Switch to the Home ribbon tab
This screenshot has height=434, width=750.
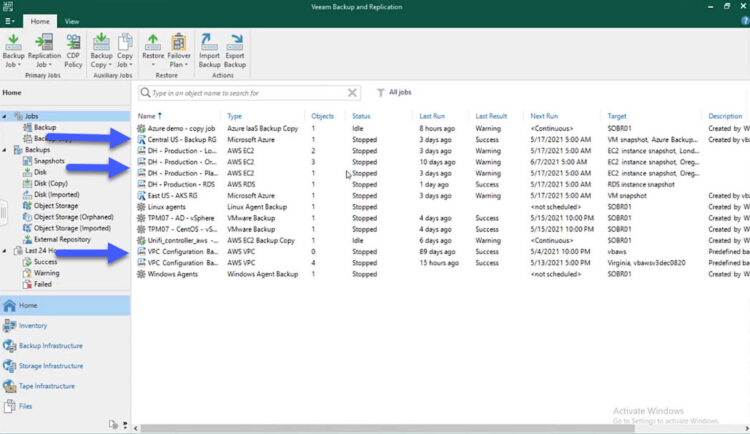click(40, 21)
